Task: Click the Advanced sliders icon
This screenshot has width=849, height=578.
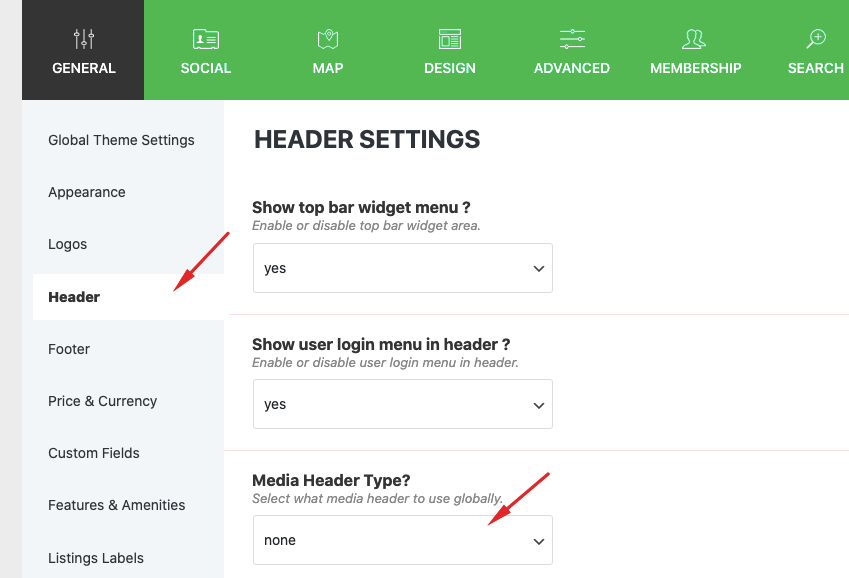Action: tap(572, 39)
